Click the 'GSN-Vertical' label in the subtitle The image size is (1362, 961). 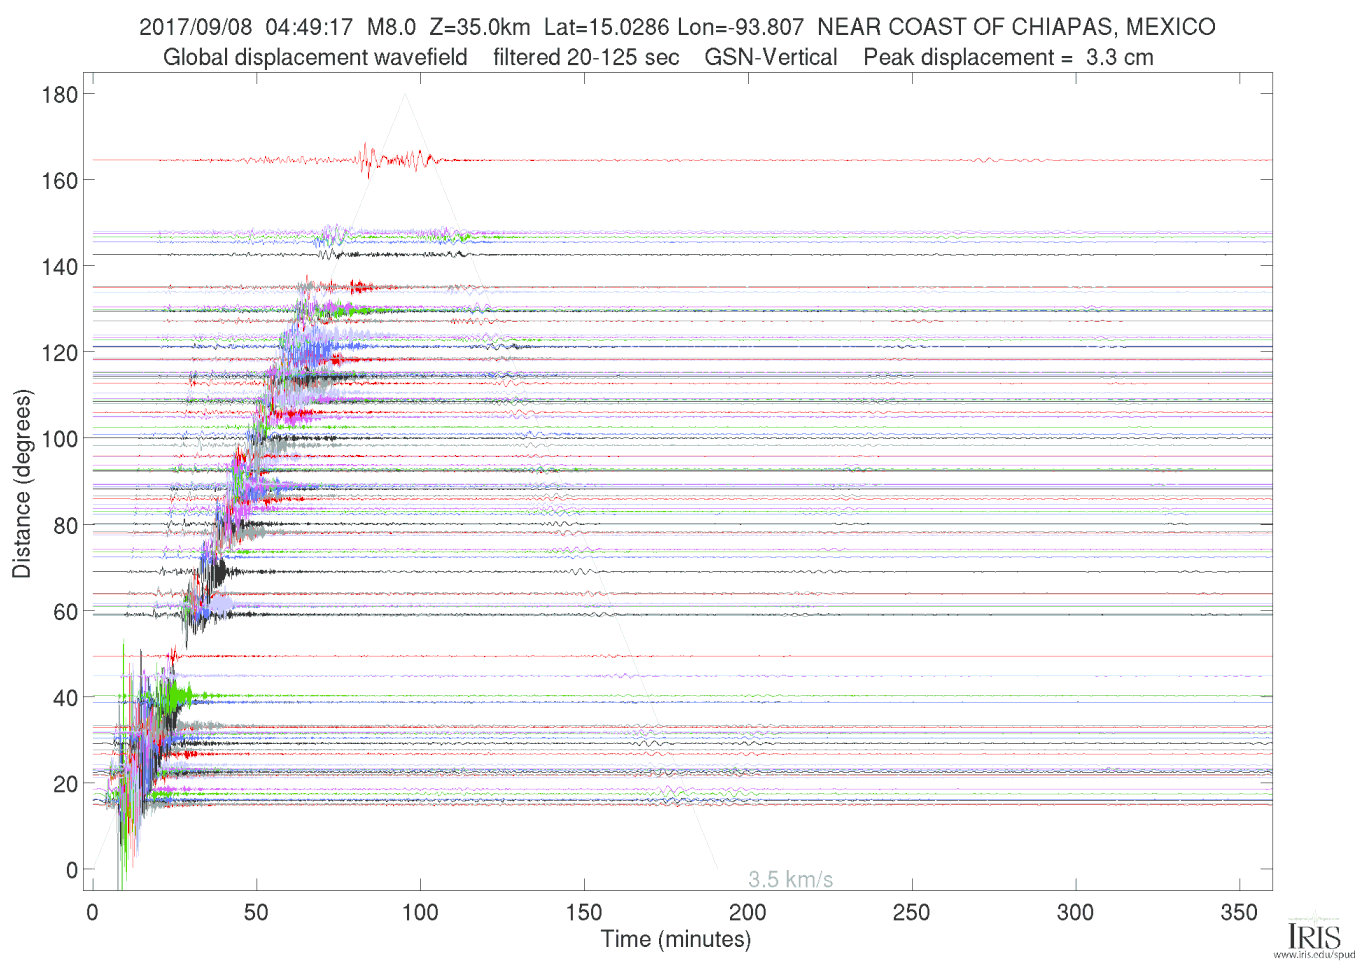tap(770, 57)
